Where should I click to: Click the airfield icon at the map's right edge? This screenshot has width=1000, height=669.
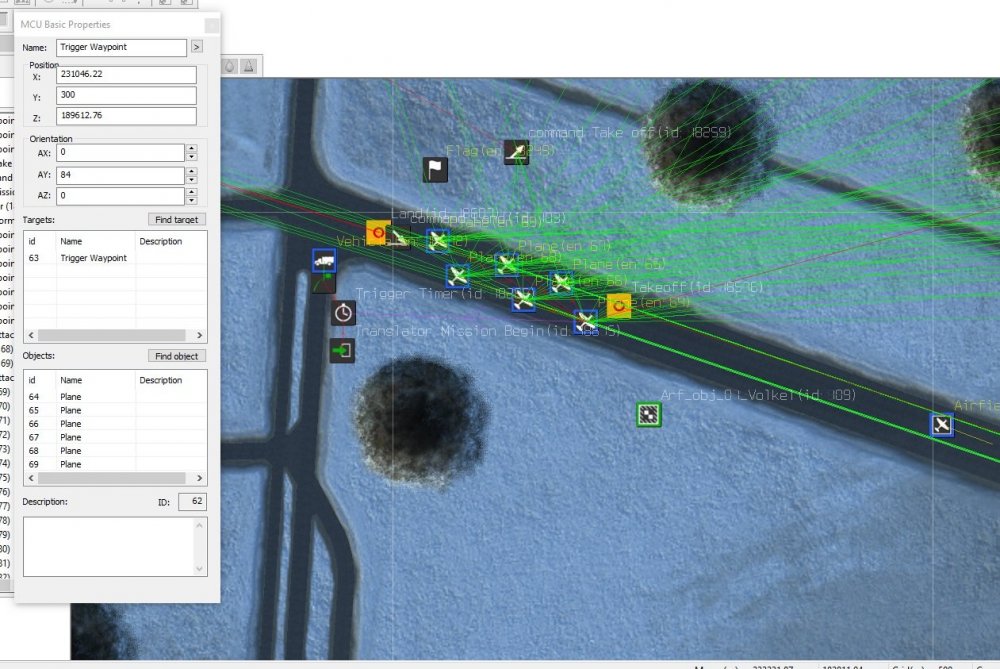(941, 424)
